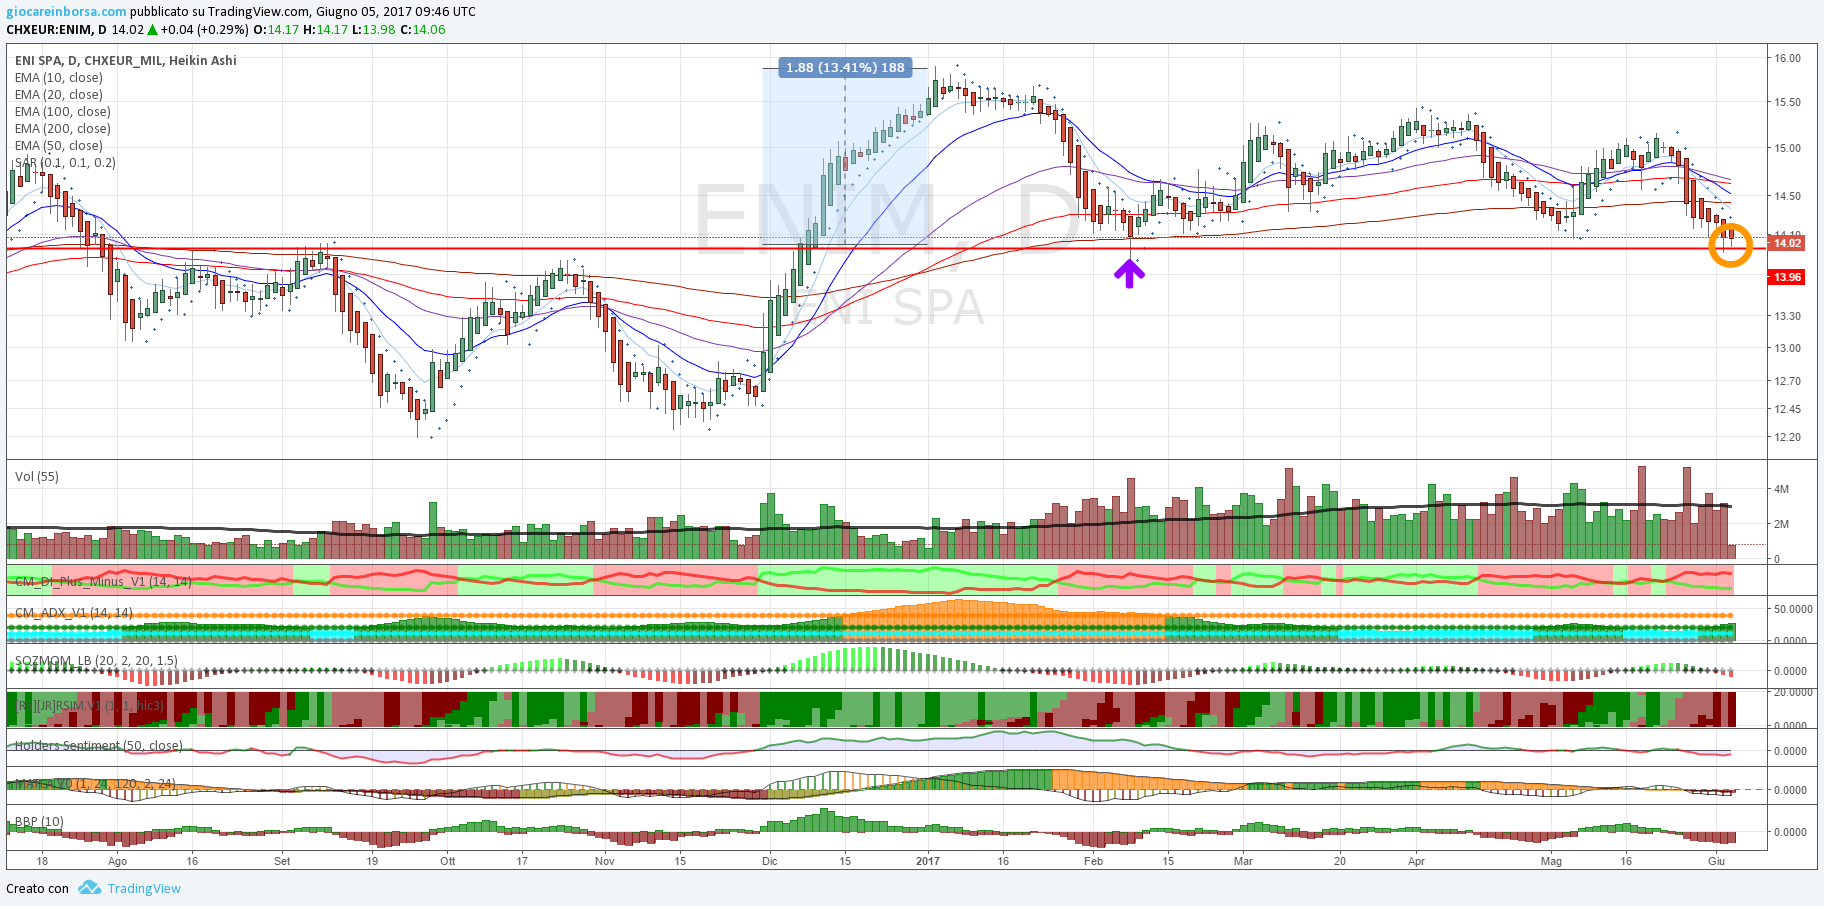Select the L:13.98 low value

click(373, 29)
